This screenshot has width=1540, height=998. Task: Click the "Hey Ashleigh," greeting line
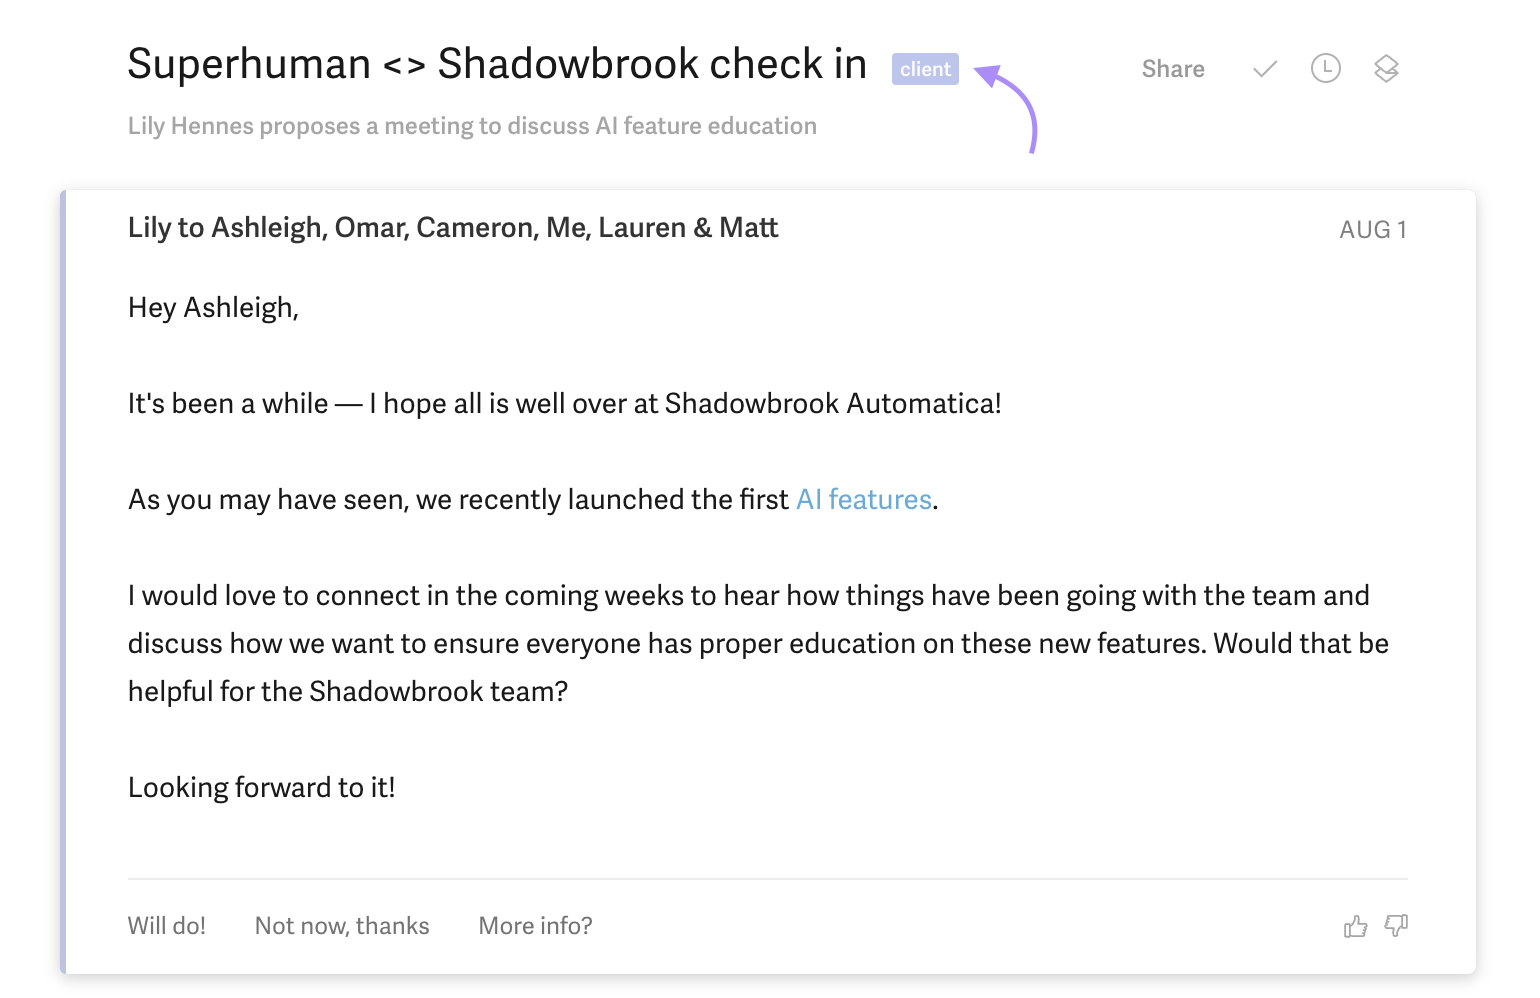point(213,308)
